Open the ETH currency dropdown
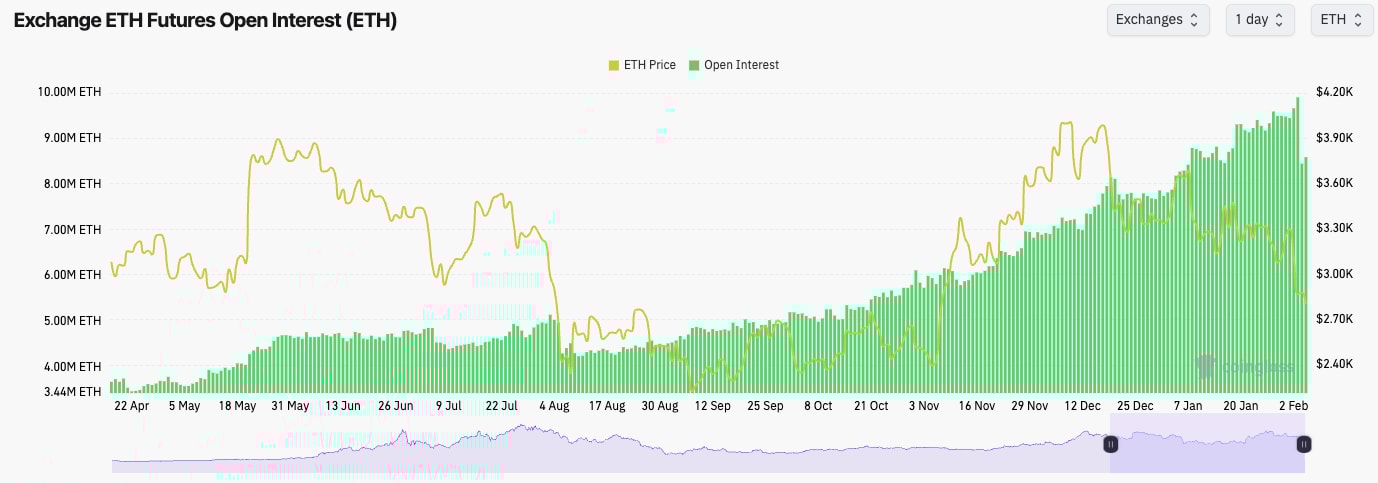The width and height of the screenshot is (1378, 483). 1342,20
